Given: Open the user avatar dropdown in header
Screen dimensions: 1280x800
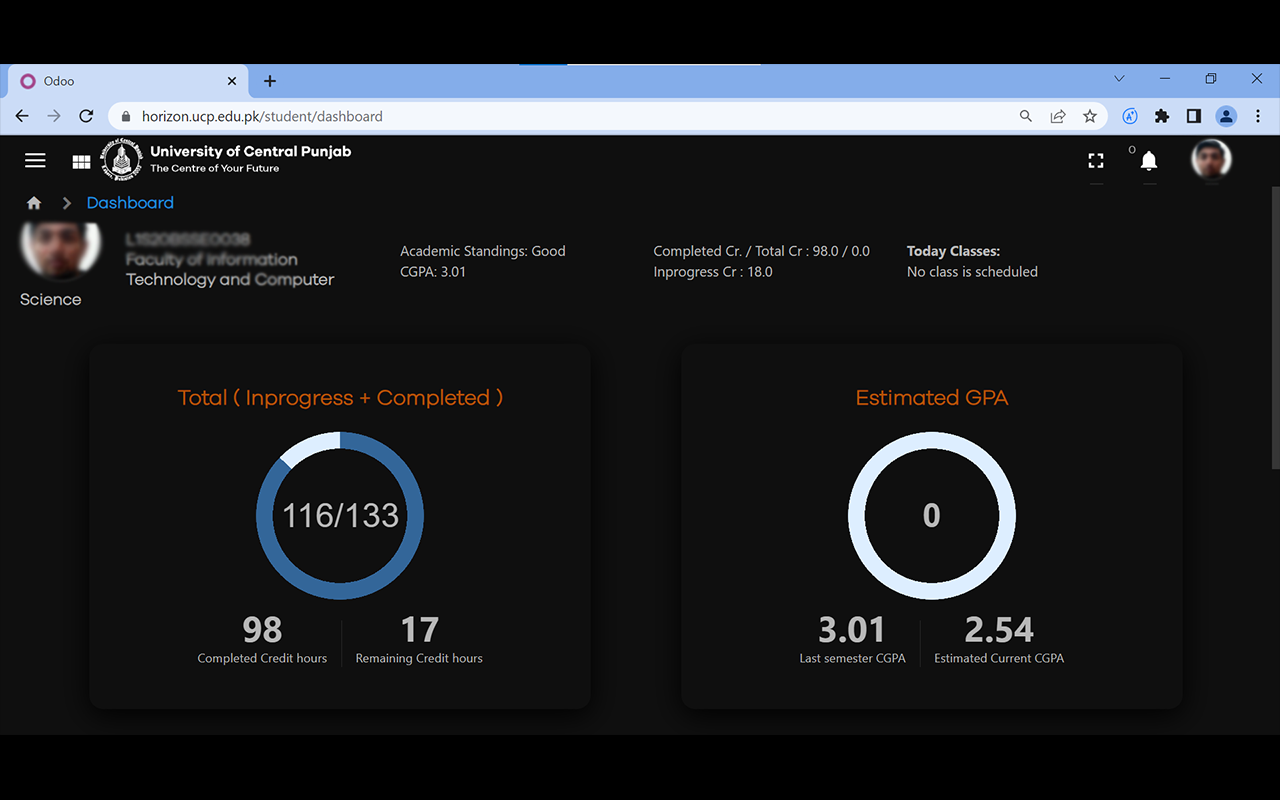Looking at the screenshot, I should pyautogui.click(x=1211, y=160).
